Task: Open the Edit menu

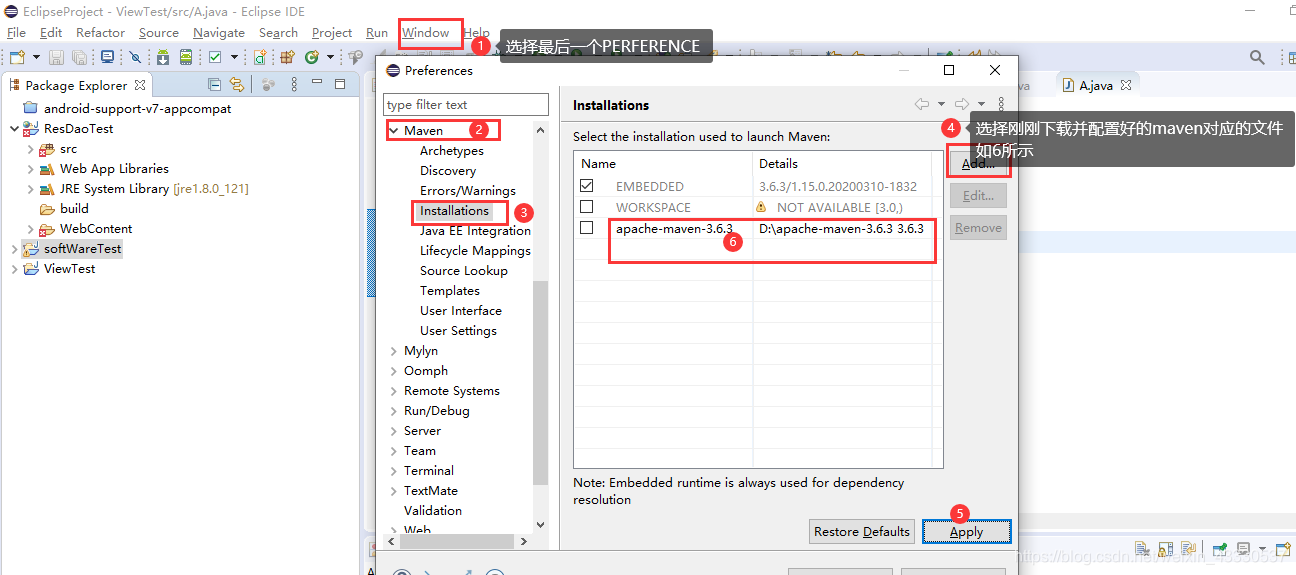Action: (x=51, y=33)
